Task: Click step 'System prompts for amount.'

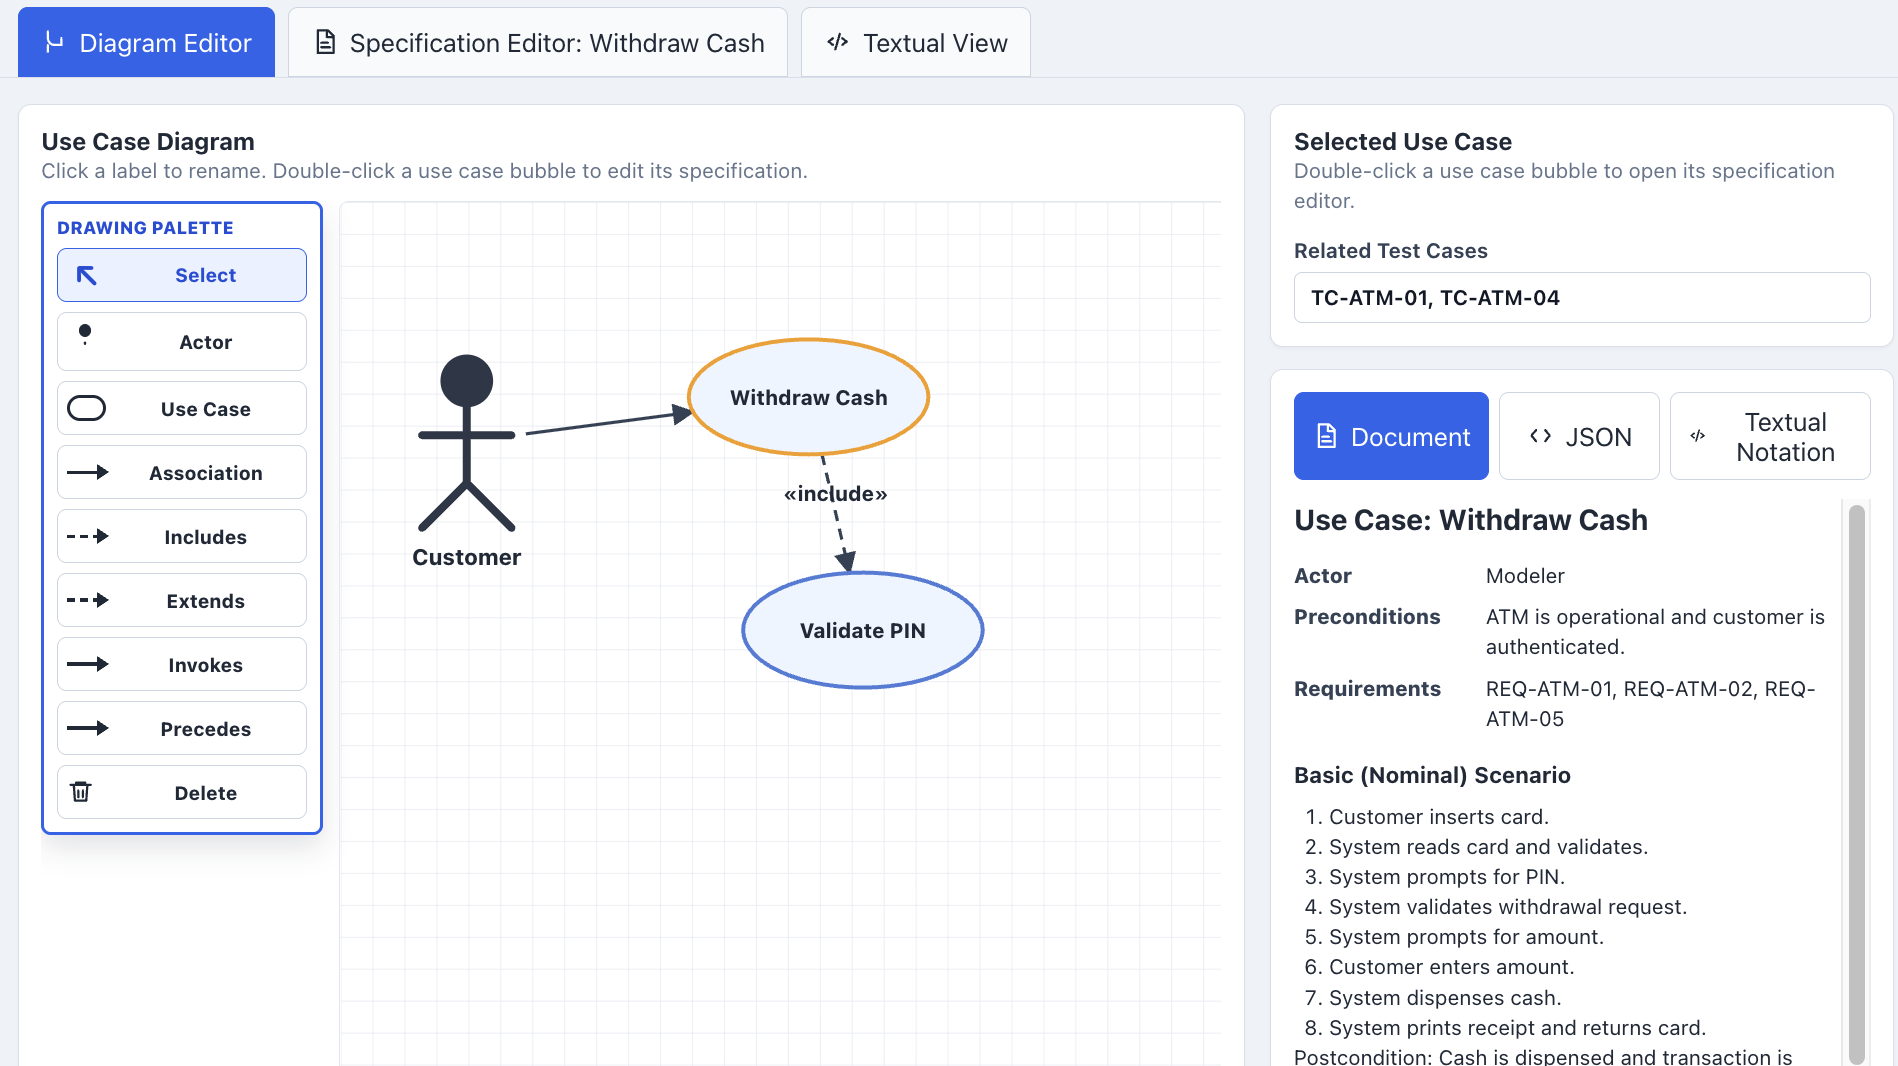Action: pos(1466,937)
